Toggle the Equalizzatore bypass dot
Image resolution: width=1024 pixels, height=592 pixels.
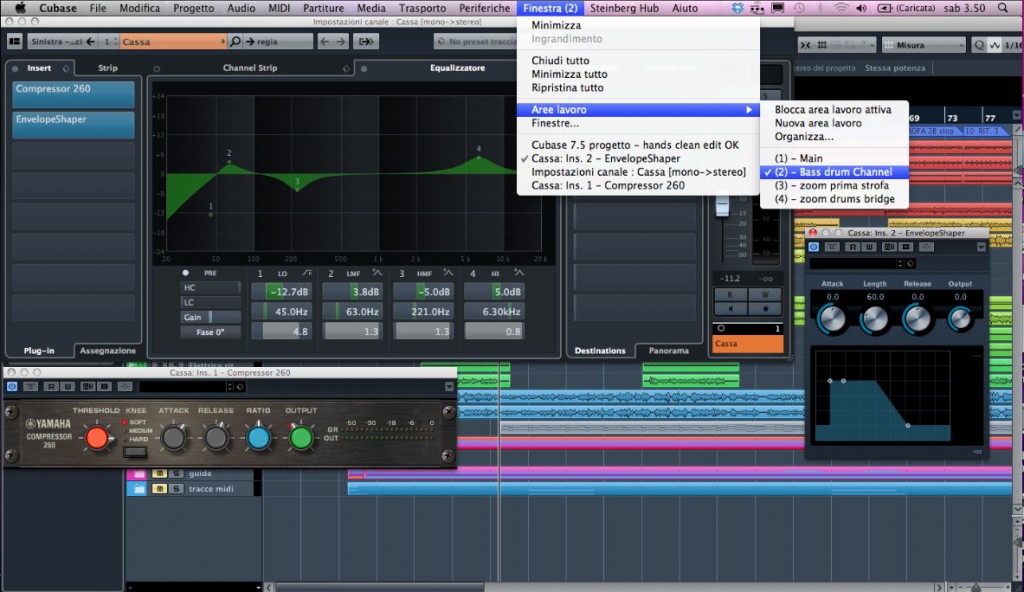click(x=364, y=68)
